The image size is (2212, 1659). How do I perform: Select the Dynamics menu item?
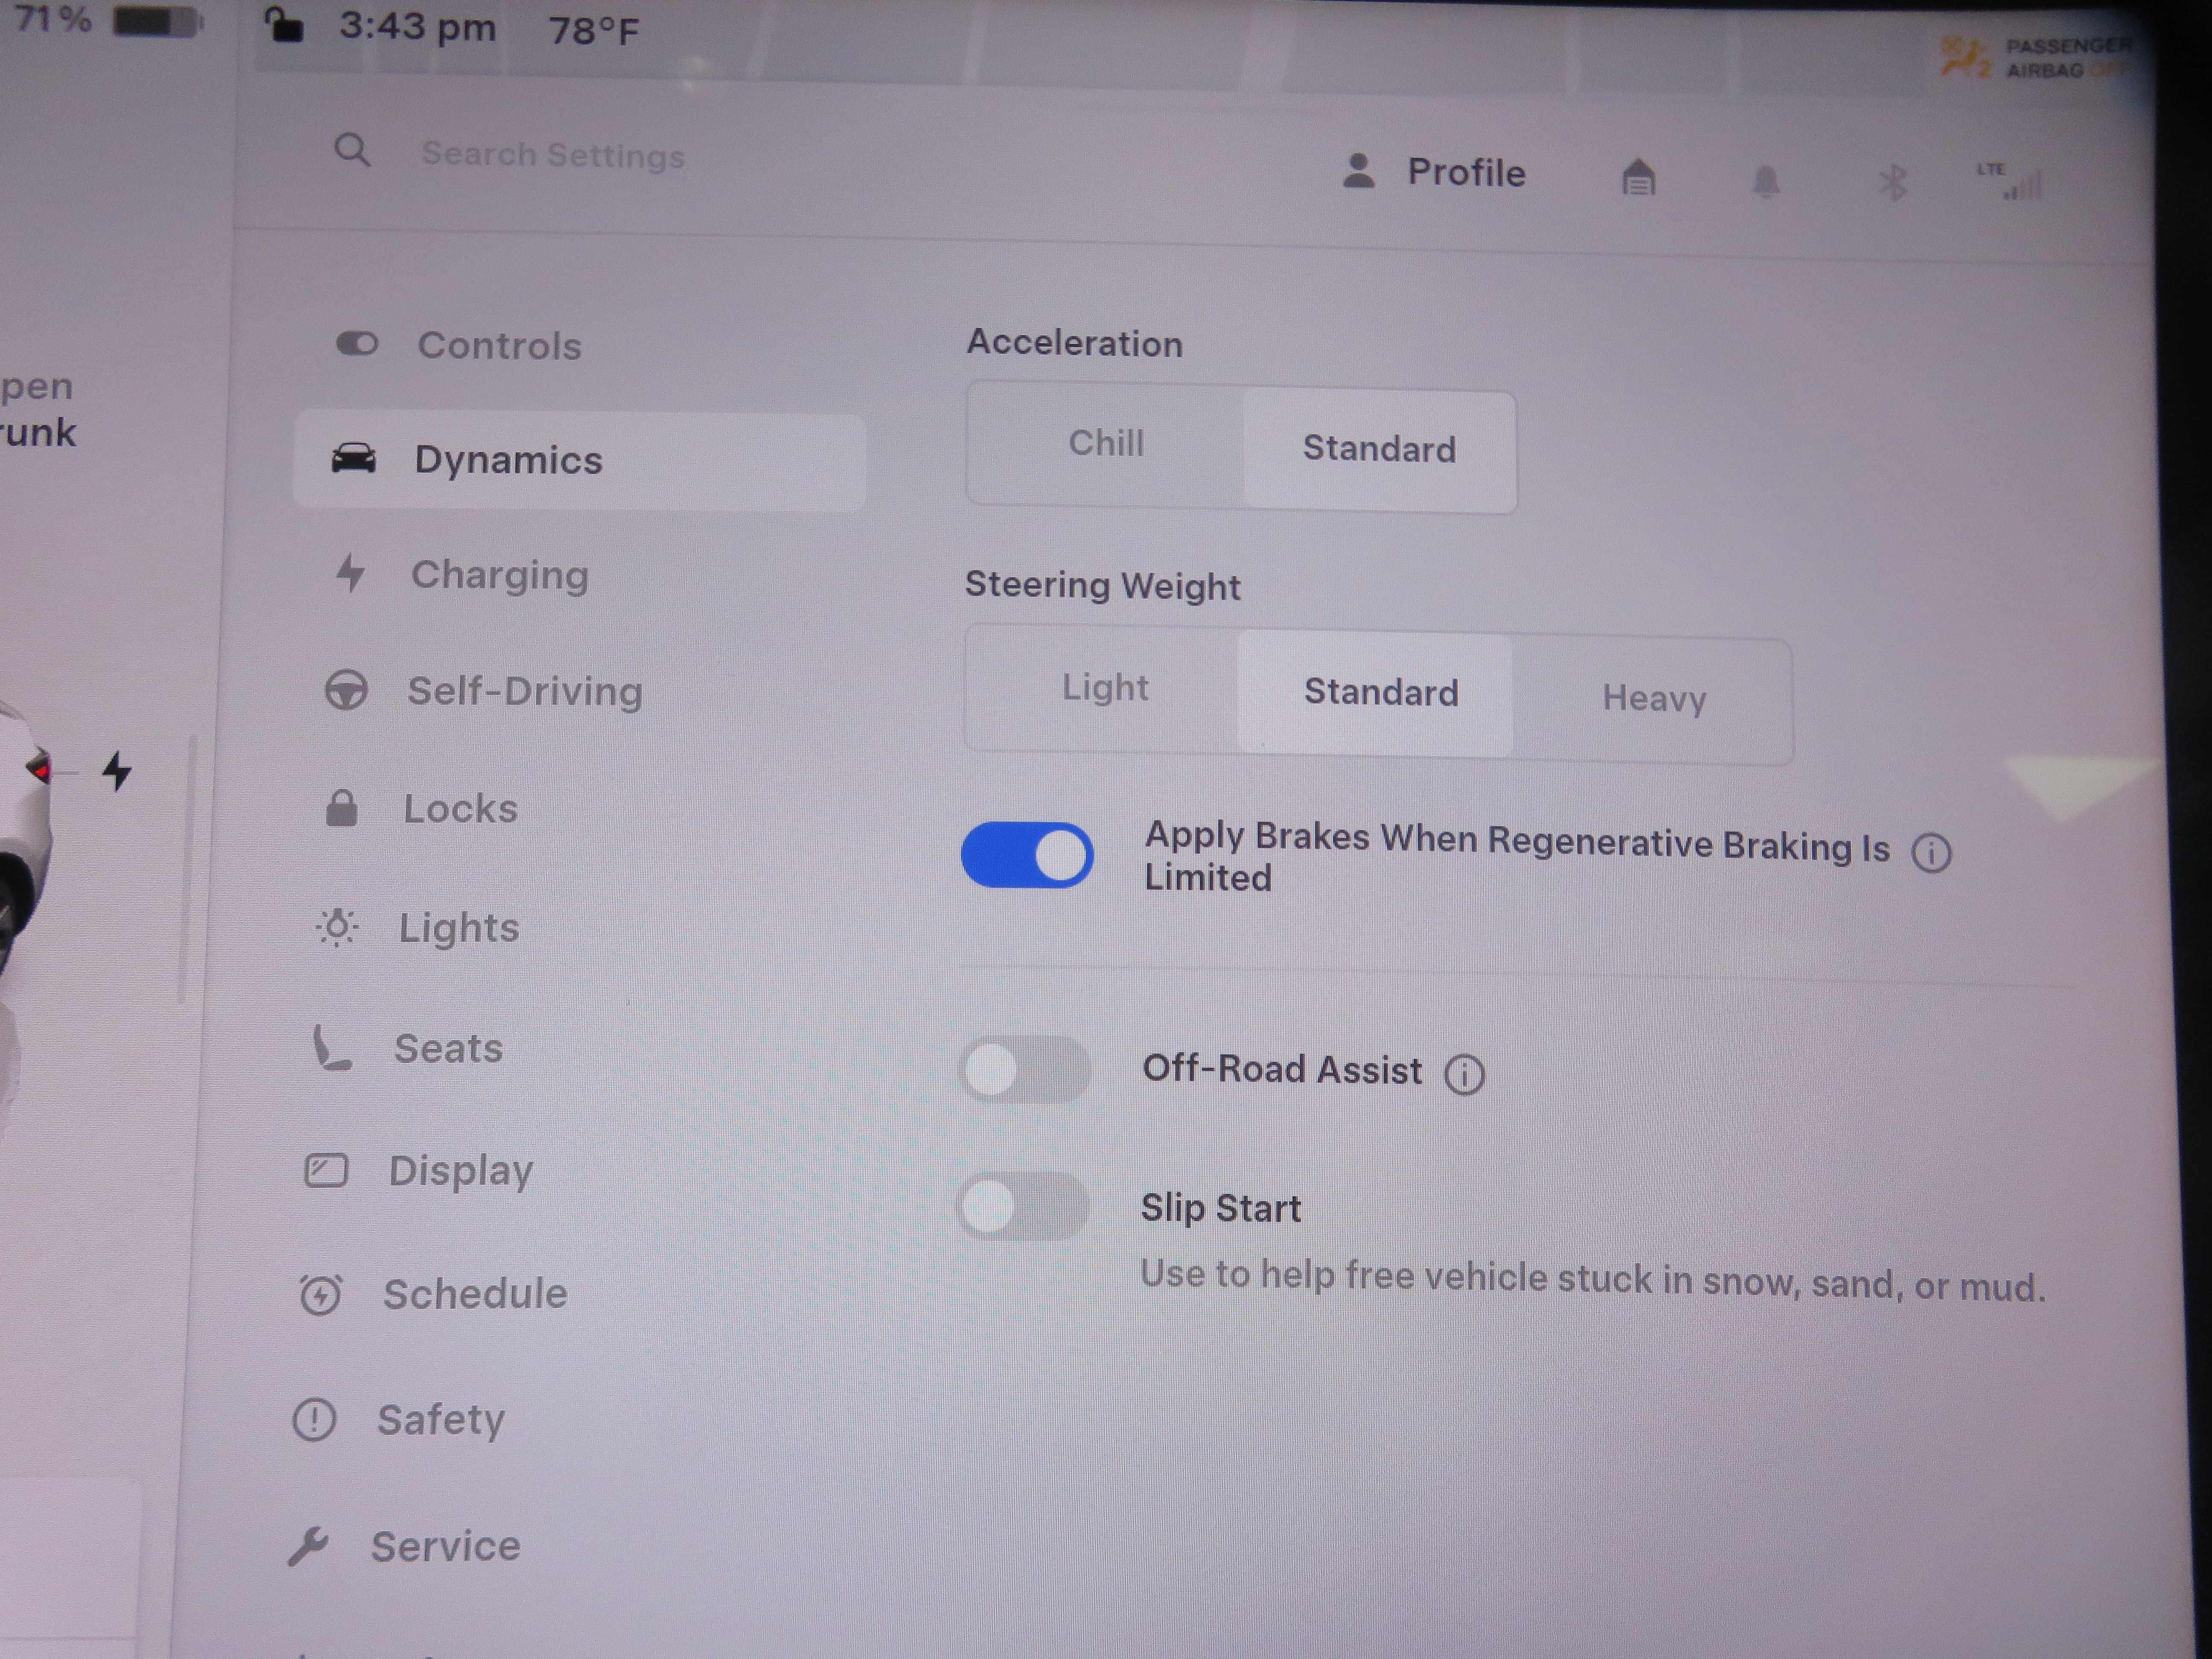pos(579,460)
